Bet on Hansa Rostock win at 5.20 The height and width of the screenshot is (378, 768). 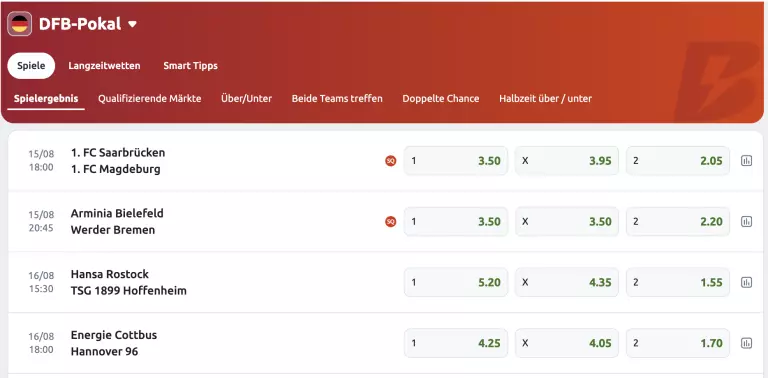(x=456, y=282)
